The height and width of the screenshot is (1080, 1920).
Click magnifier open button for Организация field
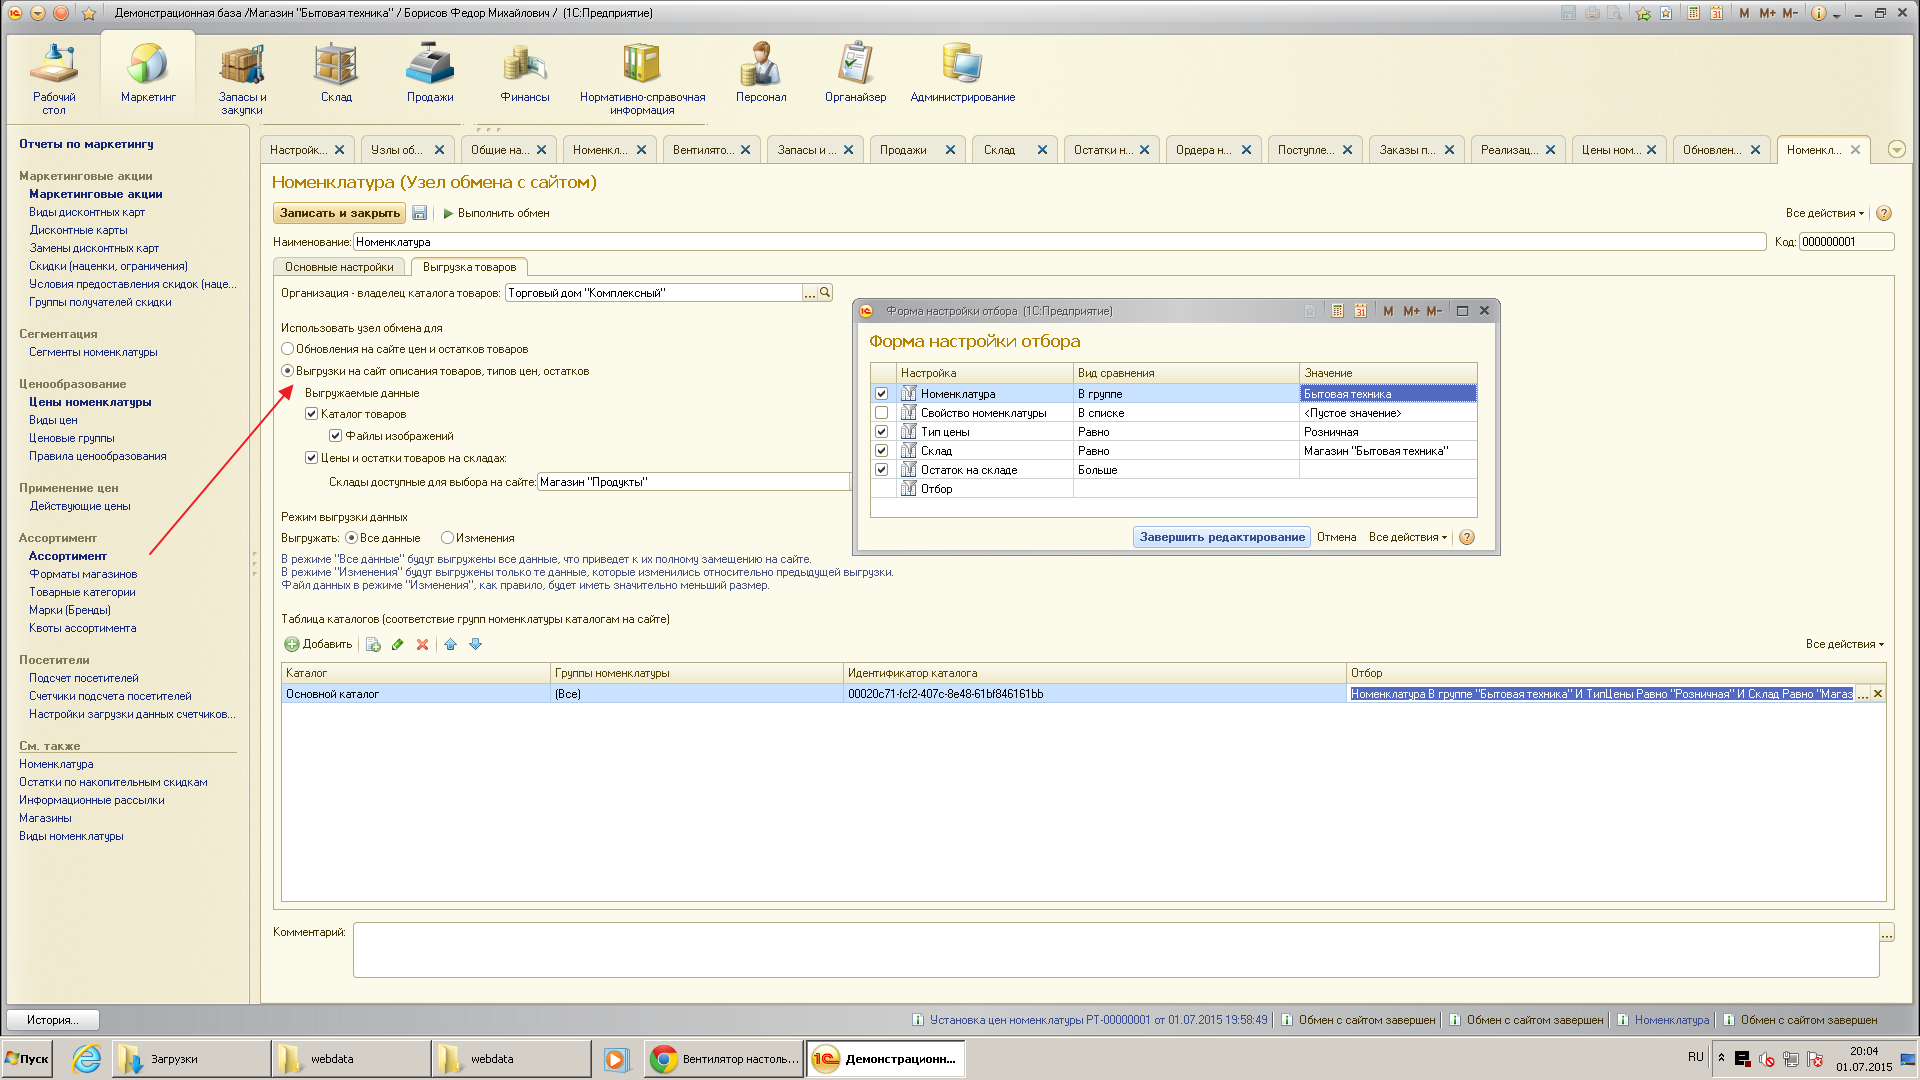pyautogui.click(x=825, y=293)
